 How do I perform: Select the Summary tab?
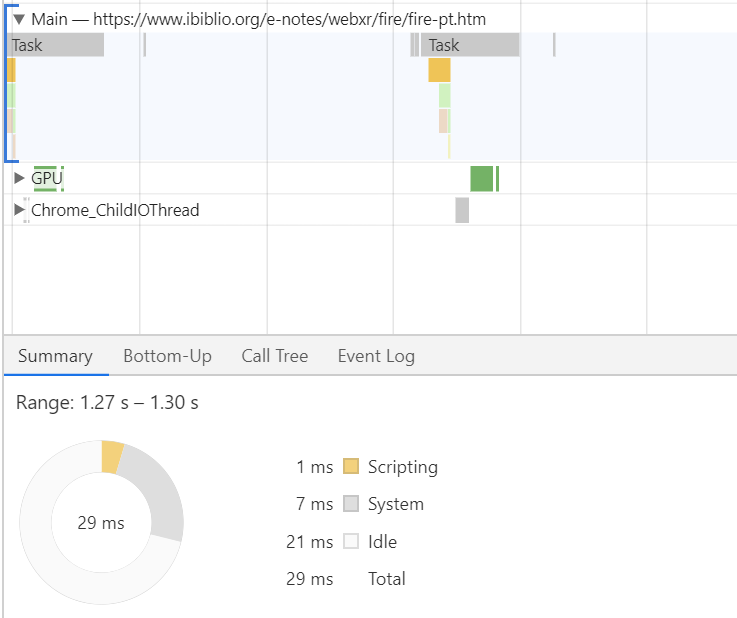click(55, 356)
